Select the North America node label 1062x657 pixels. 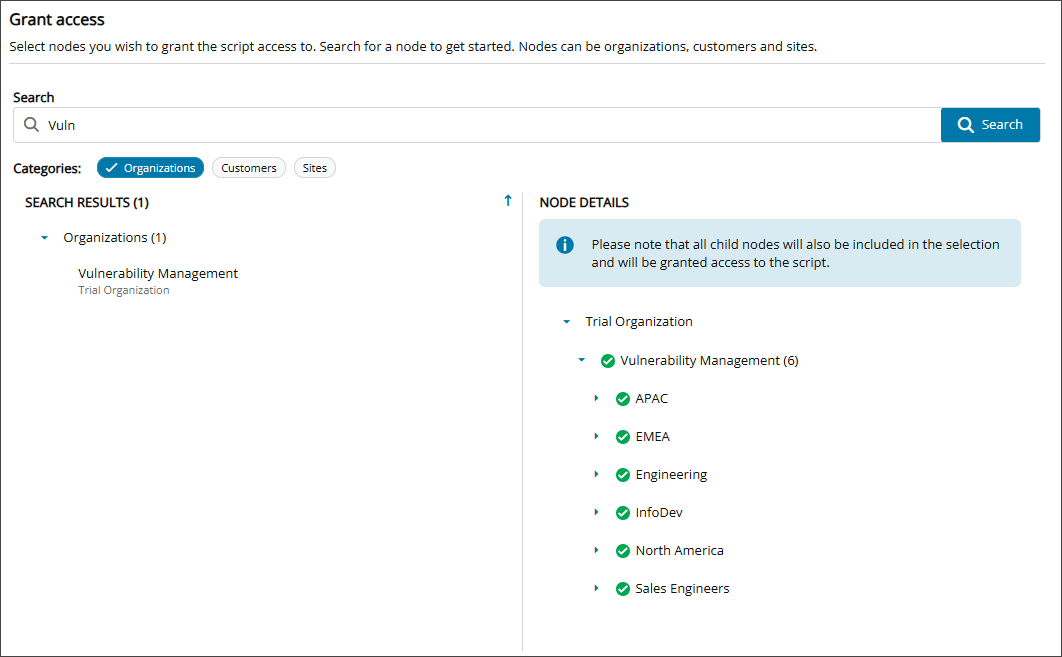(679, 551)
